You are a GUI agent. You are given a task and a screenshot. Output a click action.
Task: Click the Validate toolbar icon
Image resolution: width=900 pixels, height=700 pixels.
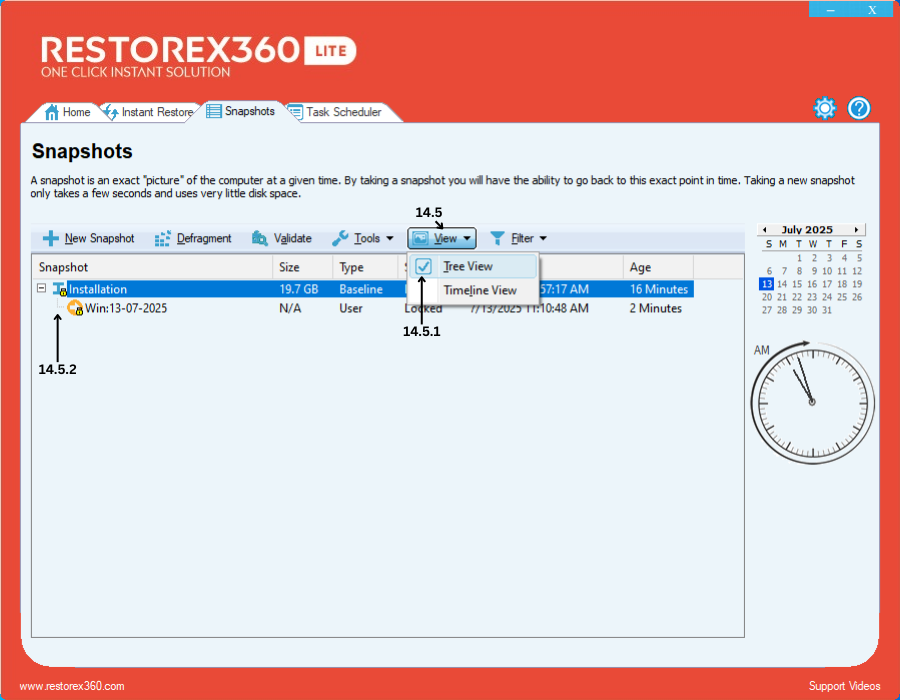[x=260, y=239]
